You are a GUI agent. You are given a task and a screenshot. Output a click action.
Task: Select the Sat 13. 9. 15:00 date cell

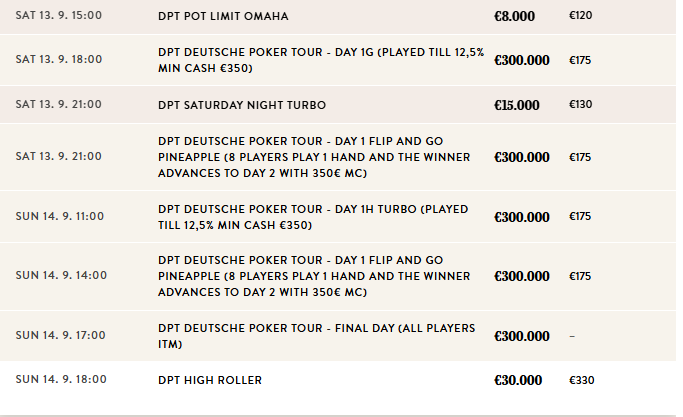[59, 17]
